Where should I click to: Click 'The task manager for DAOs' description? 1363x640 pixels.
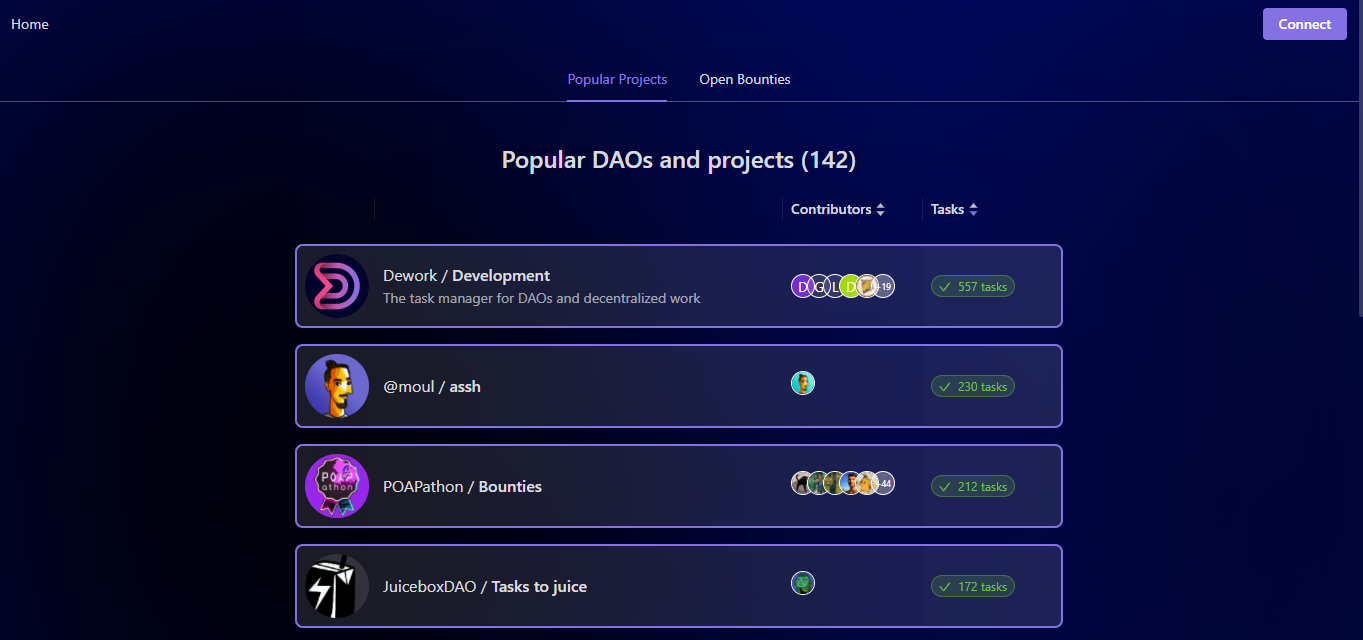pos(542,298)
